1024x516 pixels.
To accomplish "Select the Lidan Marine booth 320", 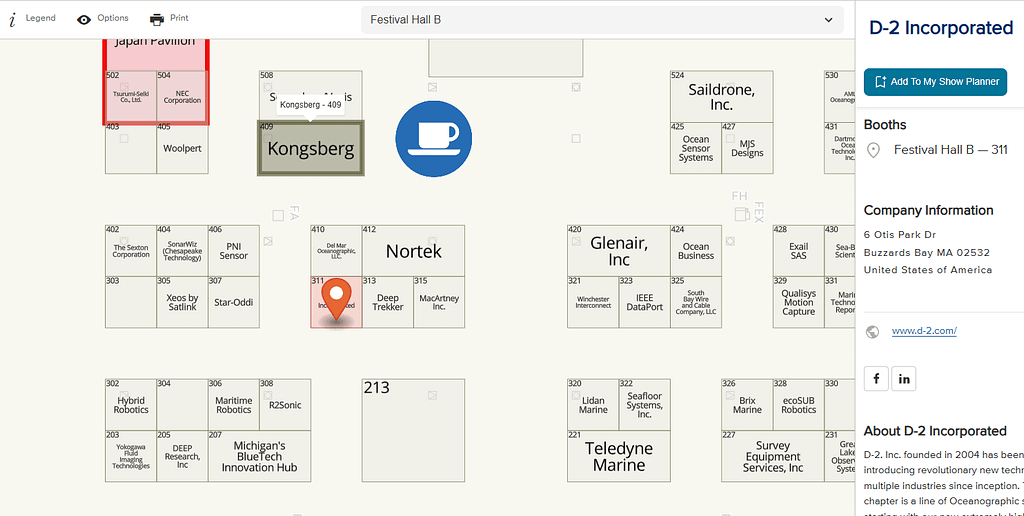I will point(593,405).
